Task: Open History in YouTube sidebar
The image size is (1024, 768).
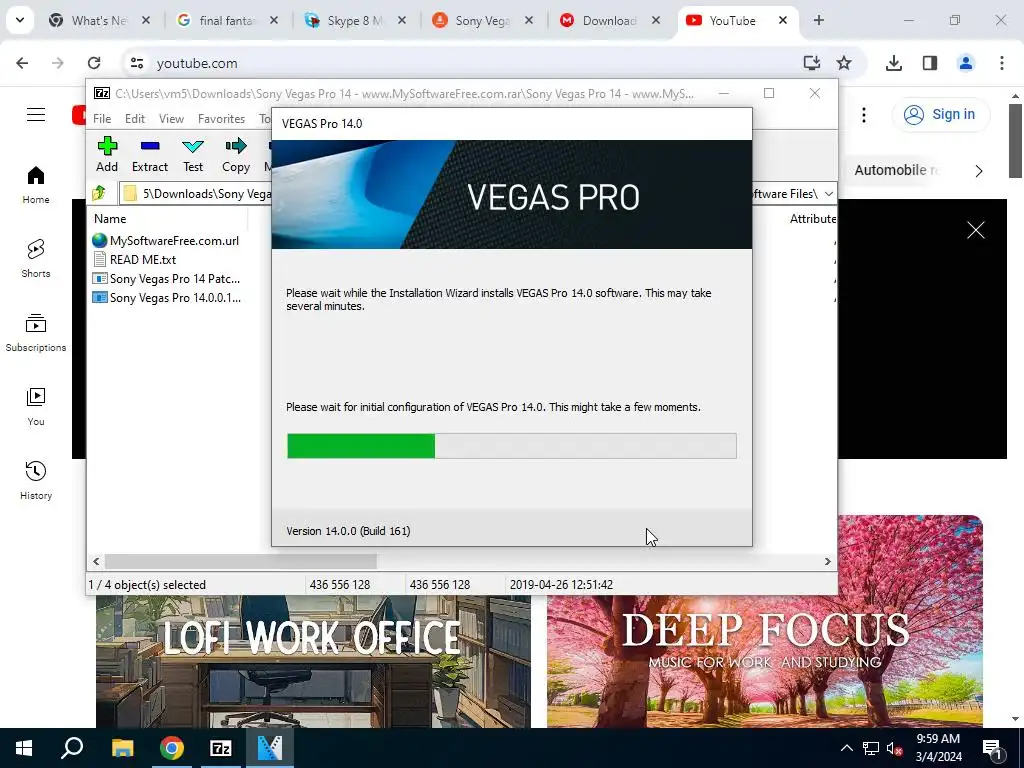Action: point(36,481)
